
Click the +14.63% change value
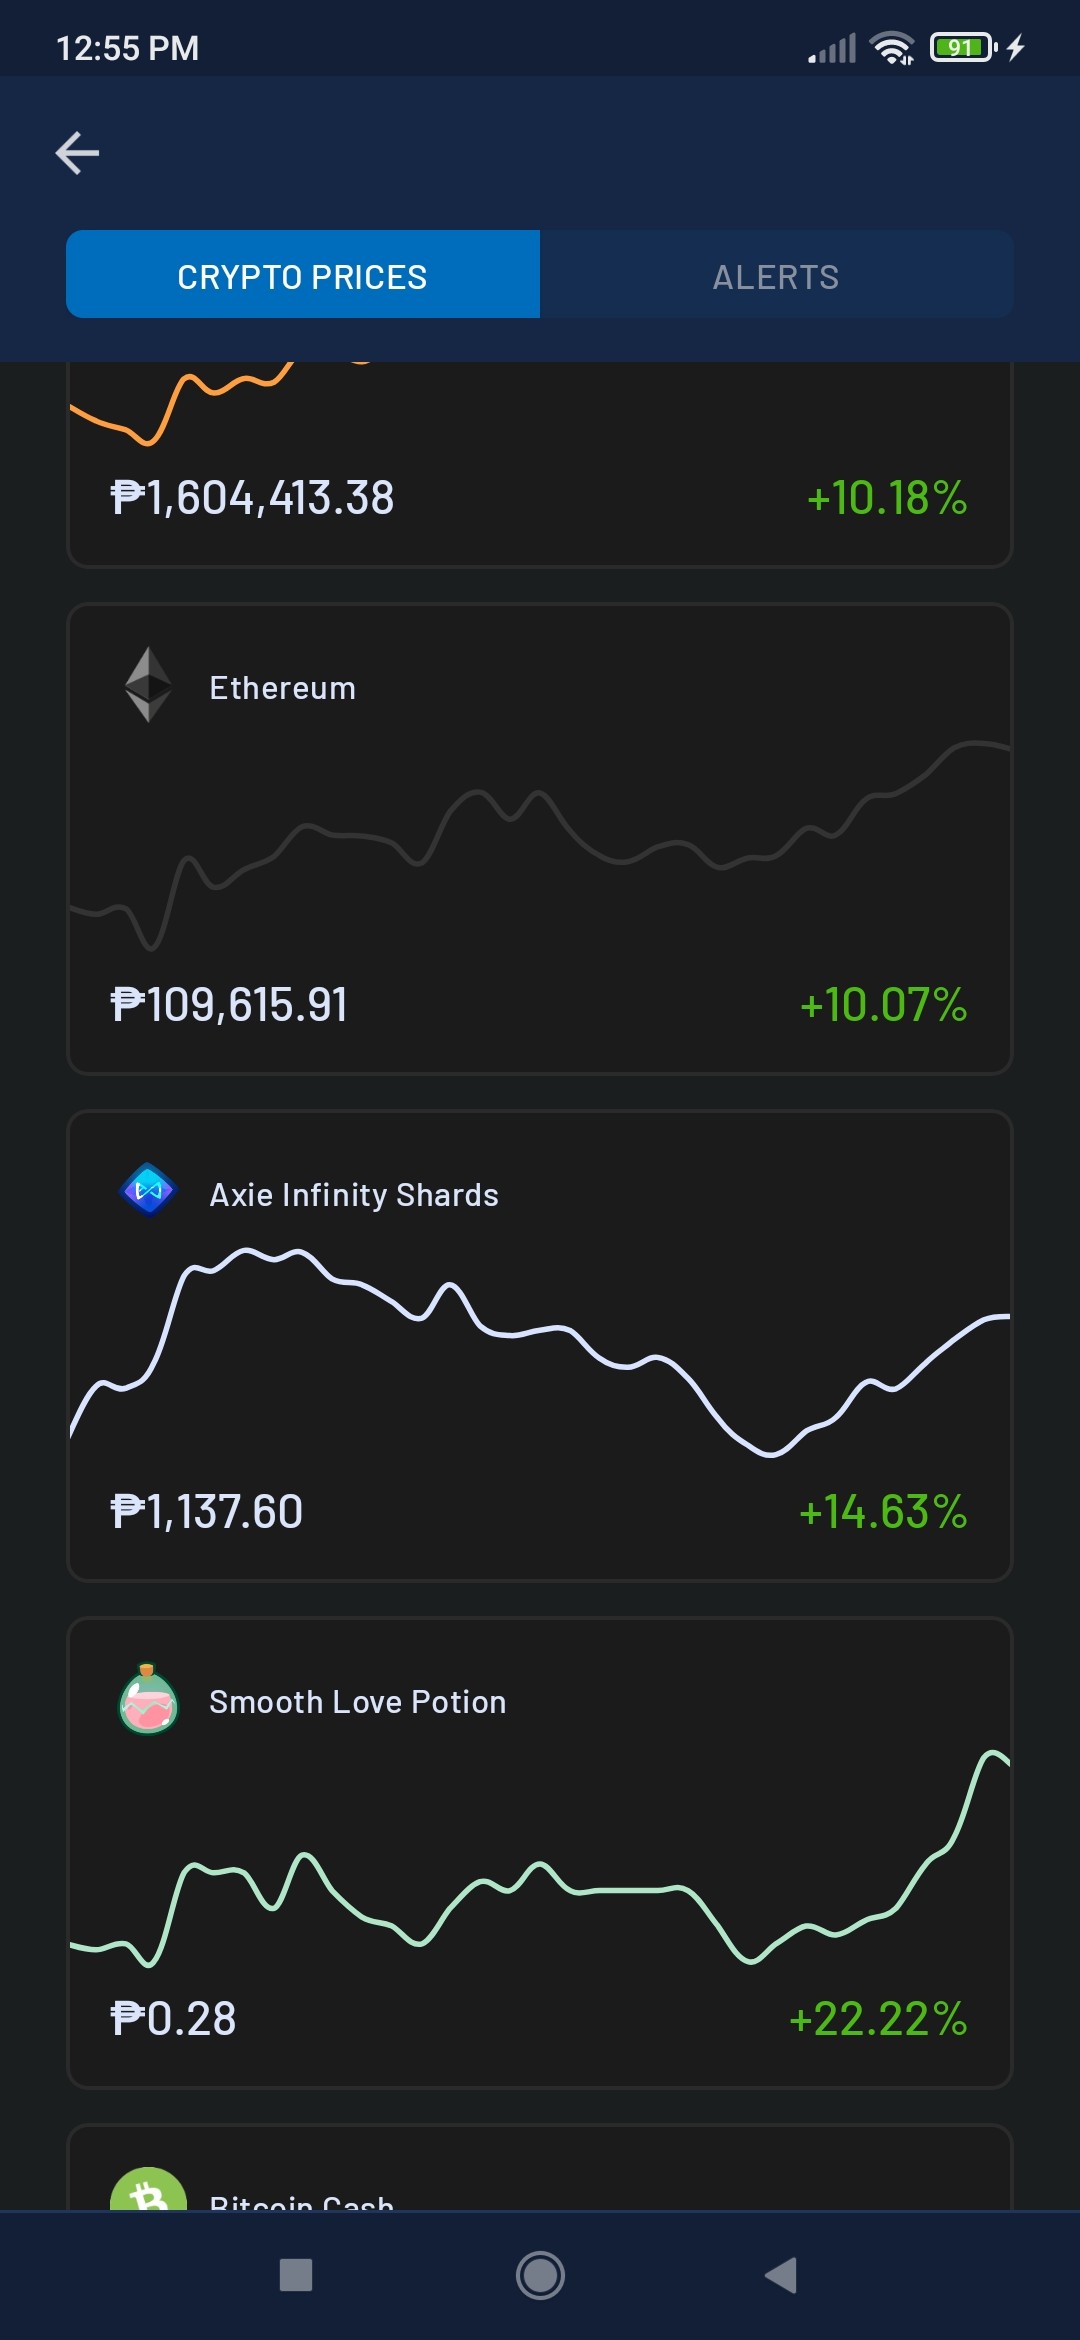[x=883, y=1512]
